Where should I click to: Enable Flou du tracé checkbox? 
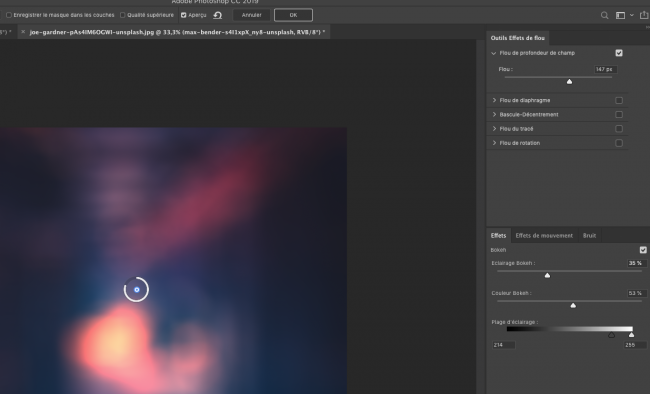pos(619,129)
